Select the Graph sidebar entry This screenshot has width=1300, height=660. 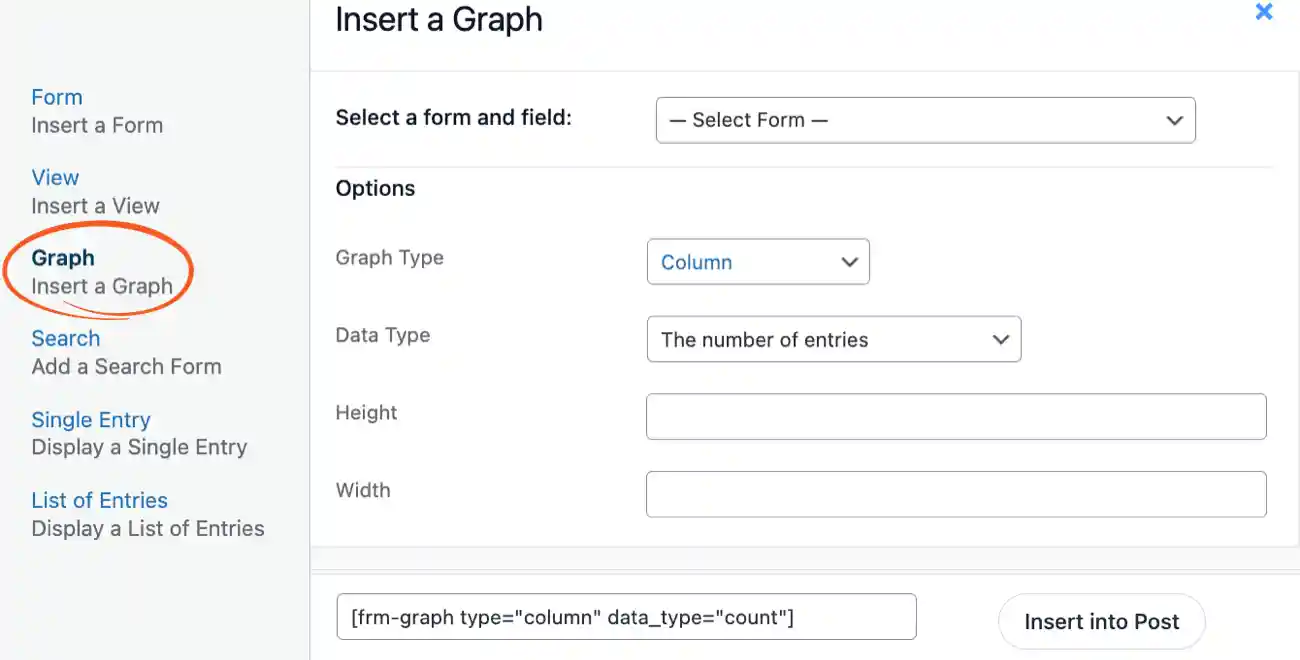(x=63, y=257)
